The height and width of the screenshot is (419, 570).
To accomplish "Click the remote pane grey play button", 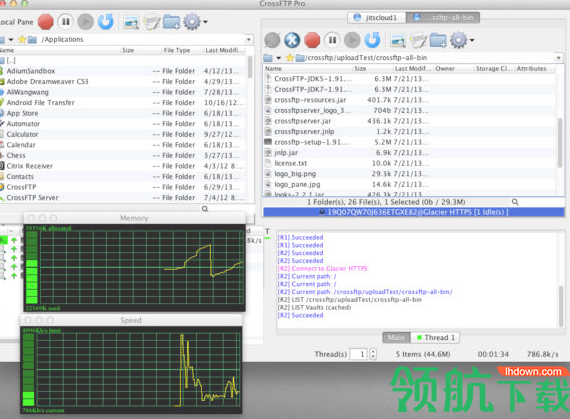I will [x=352, y=40].
